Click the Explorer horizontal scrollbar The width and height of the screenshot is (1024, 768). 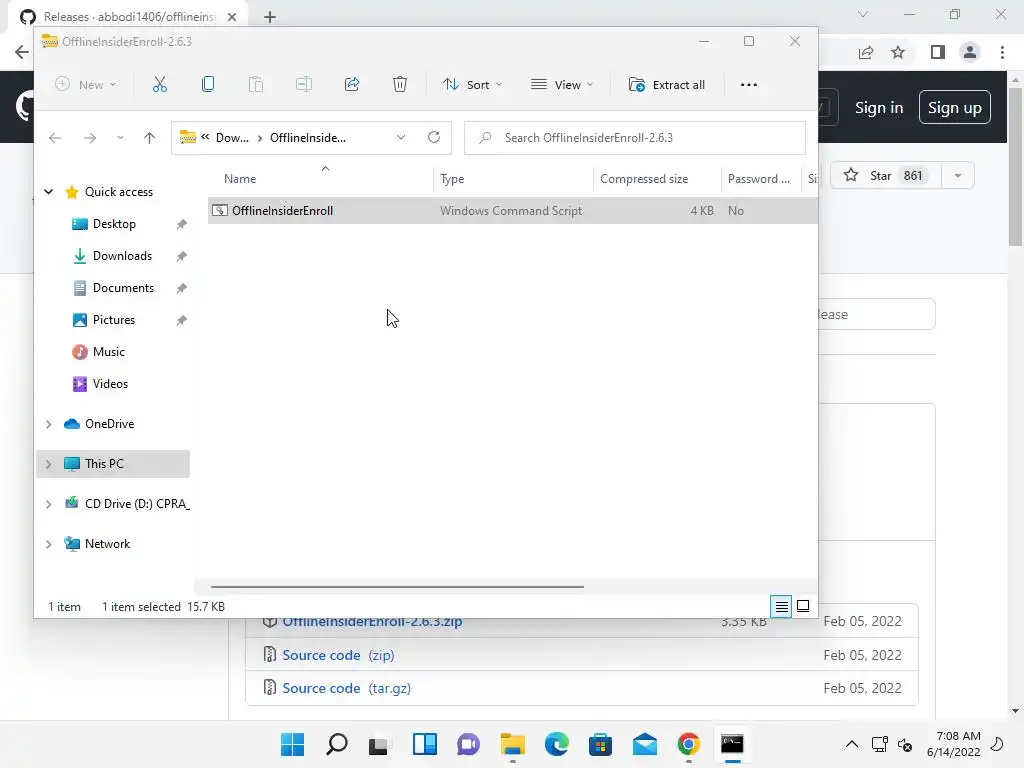pyautogui.click(x=397, y=586)
